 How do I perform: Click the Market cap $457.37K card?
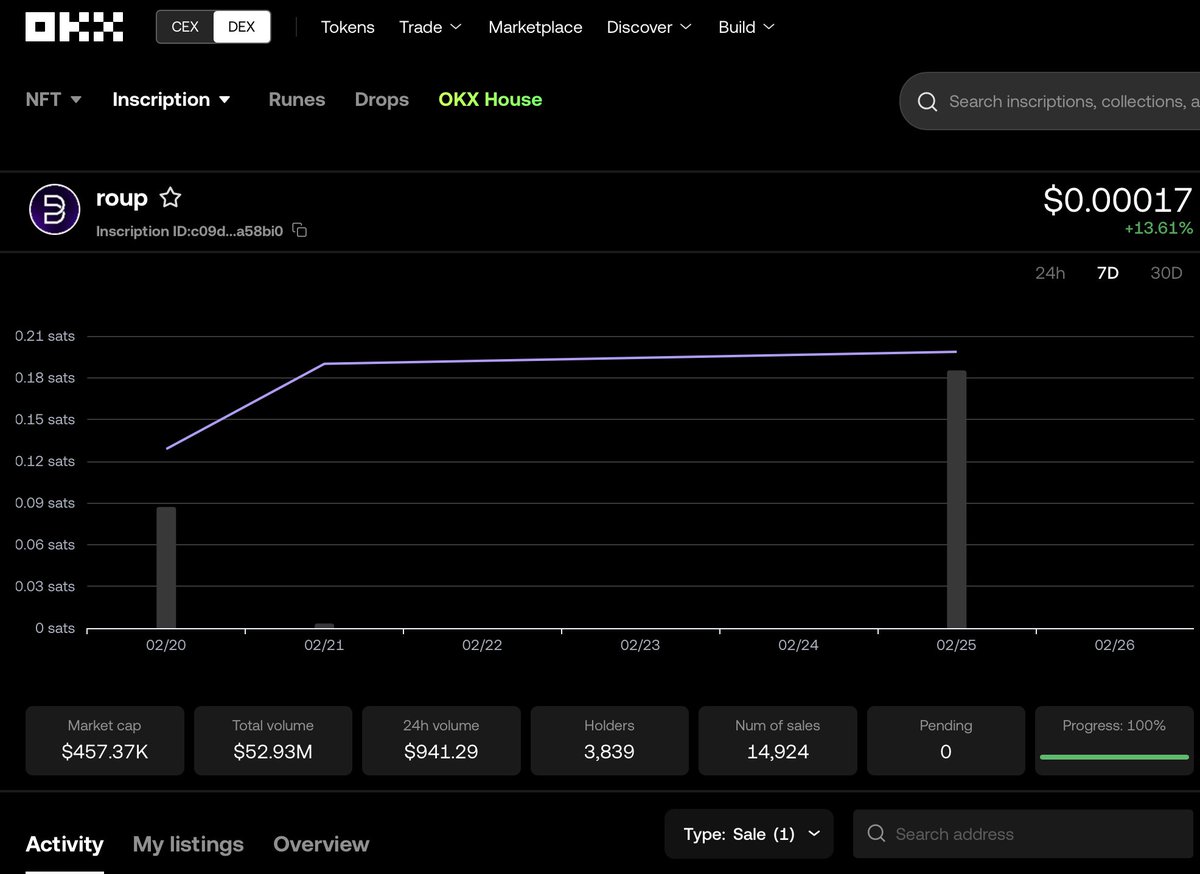click(105, 740)
